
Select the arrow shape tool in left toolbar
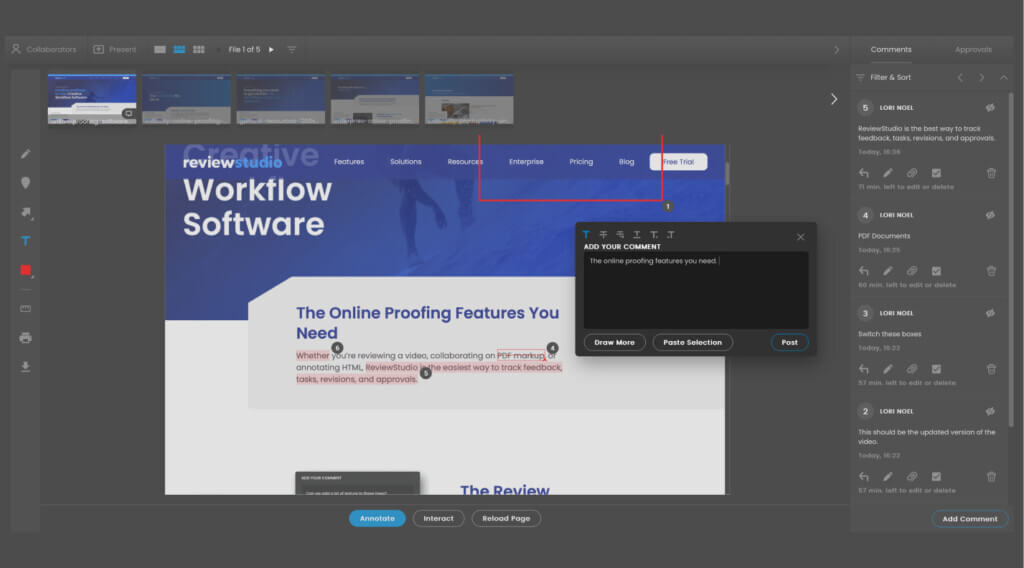click(26, 212)
